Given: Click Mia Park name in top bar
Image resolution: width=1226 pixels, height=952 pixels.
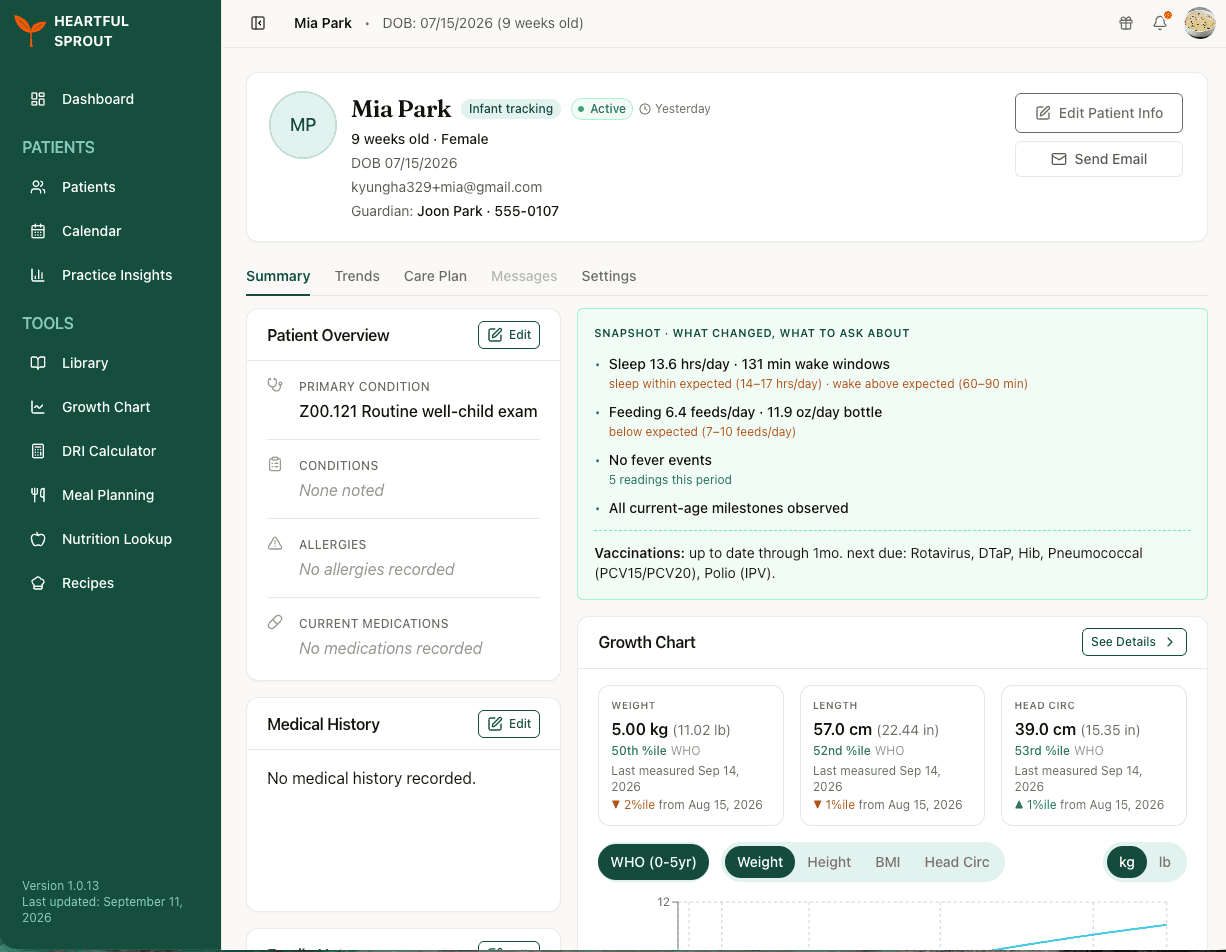Looking at the screenshot, I should click(x=323, y=23).
